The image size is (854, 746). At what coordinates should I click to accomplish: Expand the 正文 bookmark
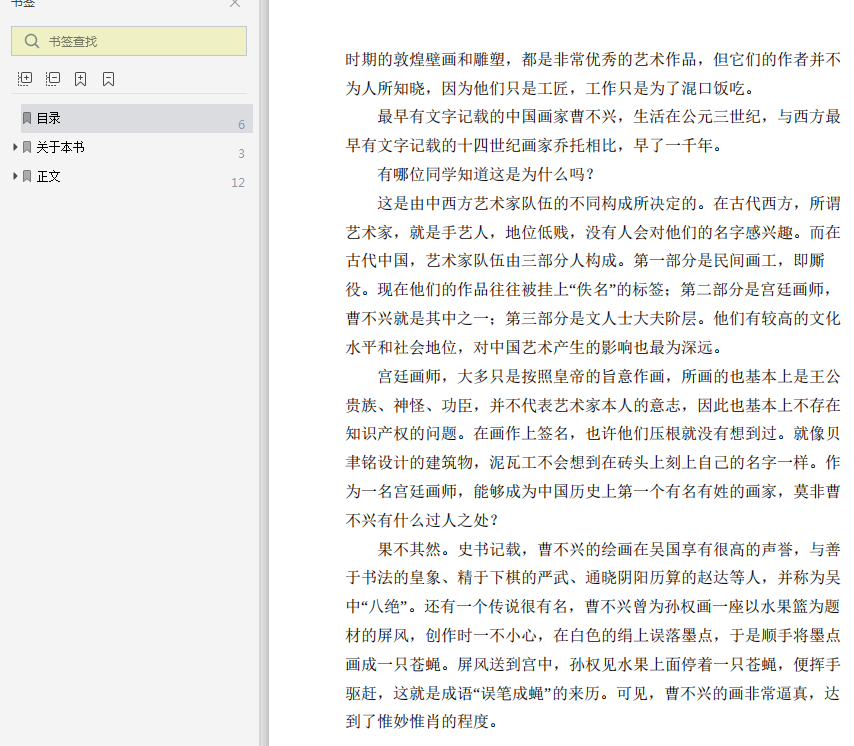[15, 176]
